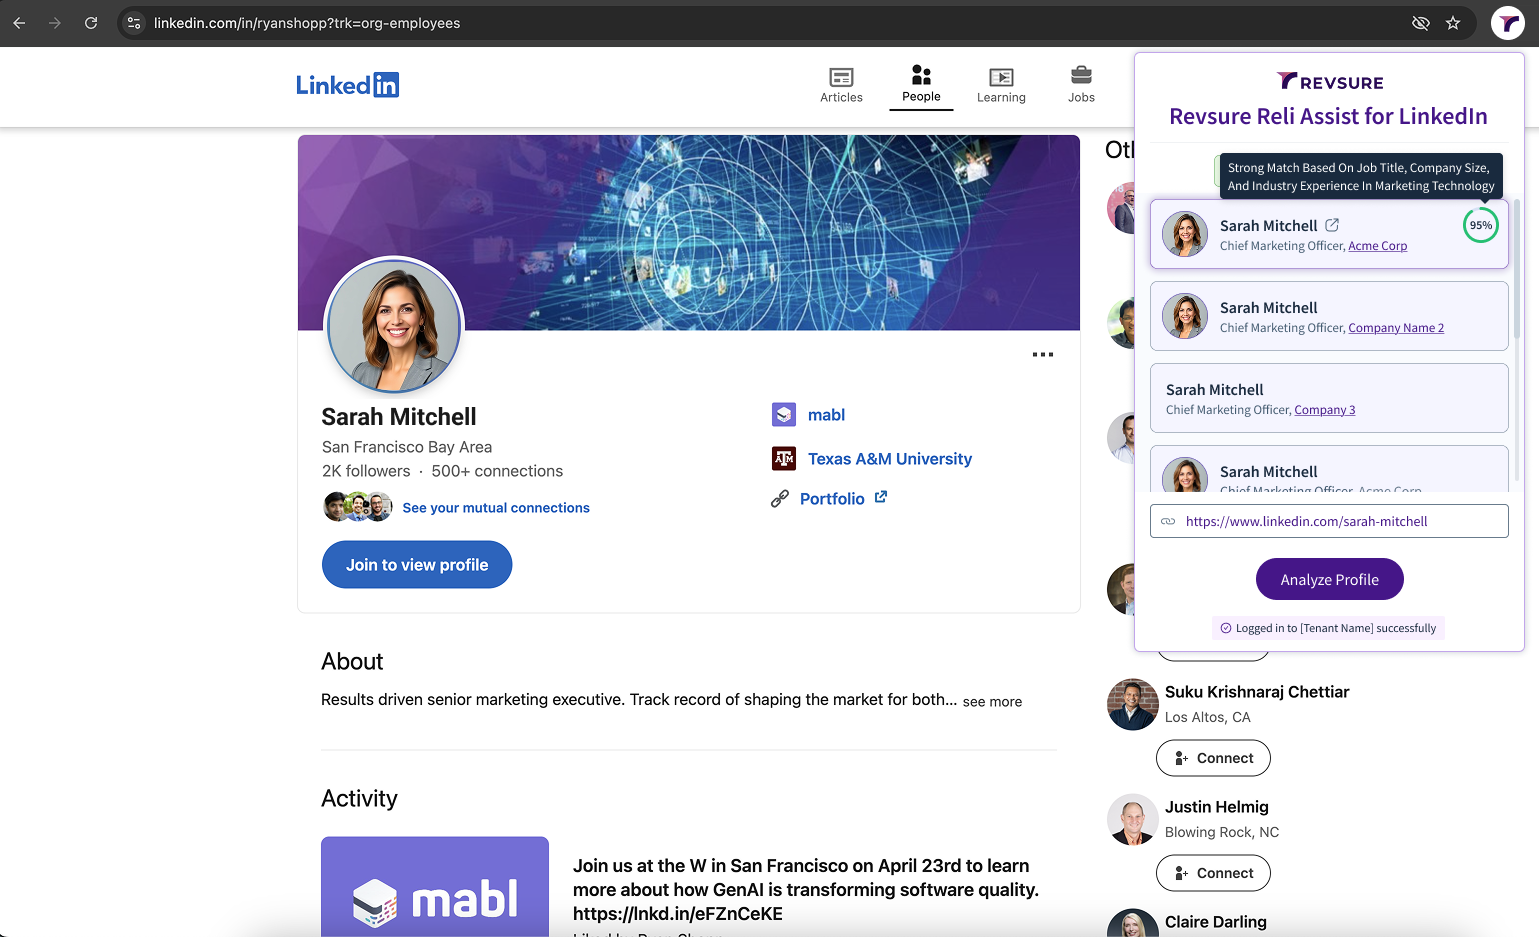This screenshot has height=937, width=1539.
Task: Click the results list scrollbar in Revsure panel
Action: (1516, 270)
